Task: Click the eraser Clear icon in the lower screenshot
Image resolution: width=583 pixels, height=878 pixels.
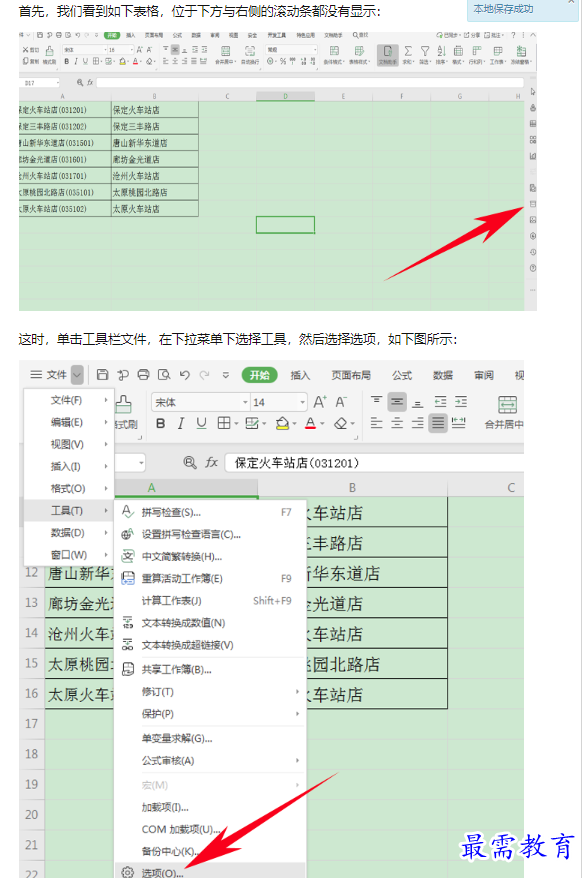Action: point(341,424)
